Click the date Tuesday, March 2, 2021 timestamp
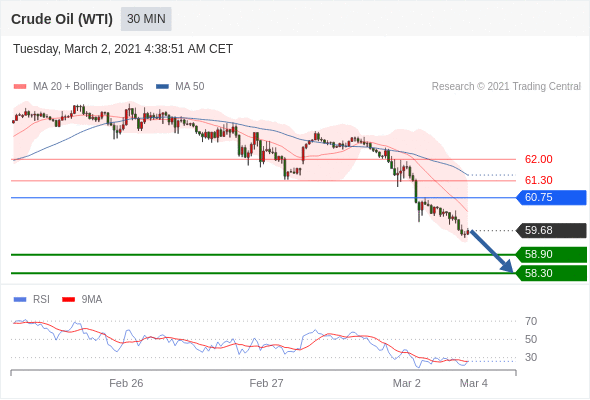This screenshot has height=400, width=590. pos(123,49)
